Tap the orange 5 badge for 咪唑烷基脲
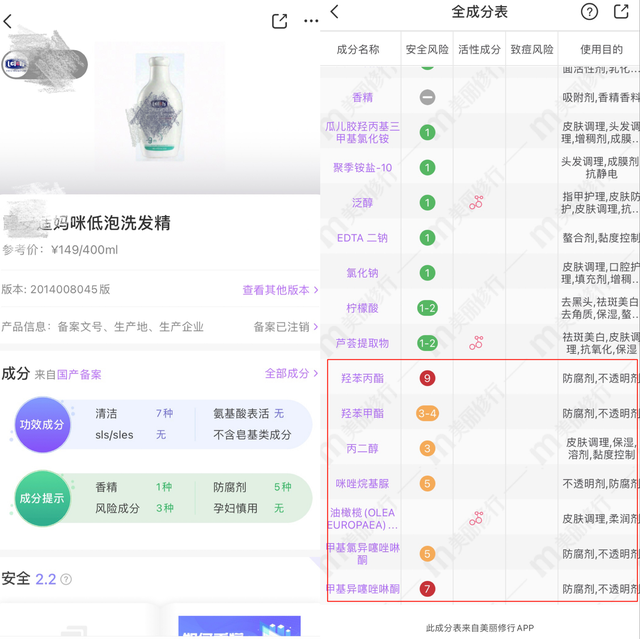Image resolution: width=640 pixels, height=639 pixels. tap(427, 484)
